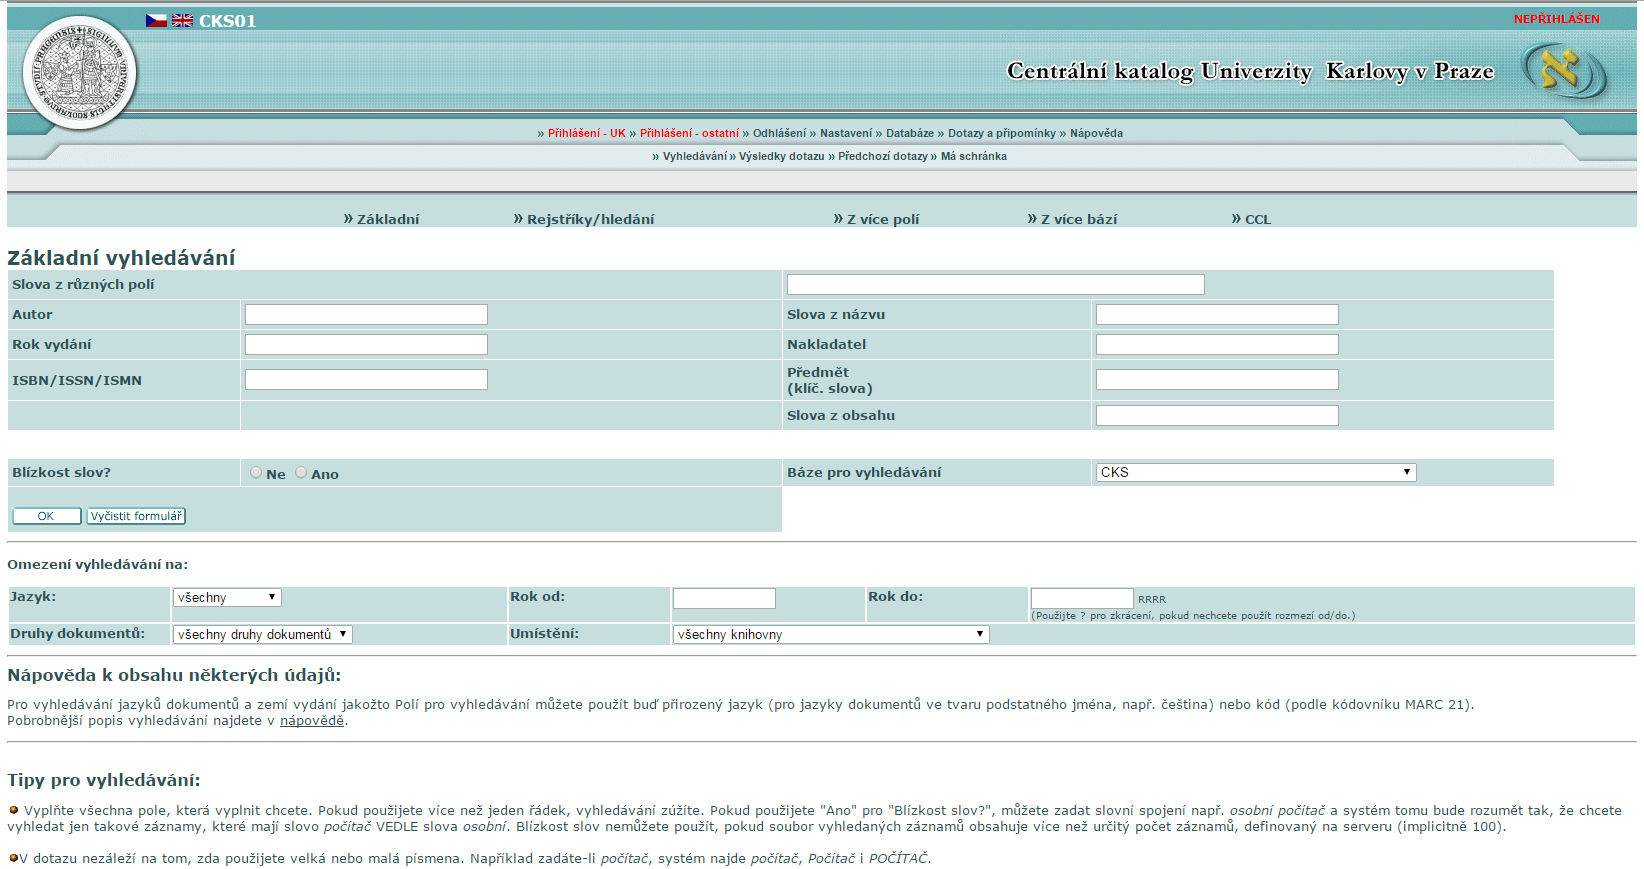Focus the ISBN/ISSN/ISMN input field
1644x869 pixels.
tap(366, 379)
